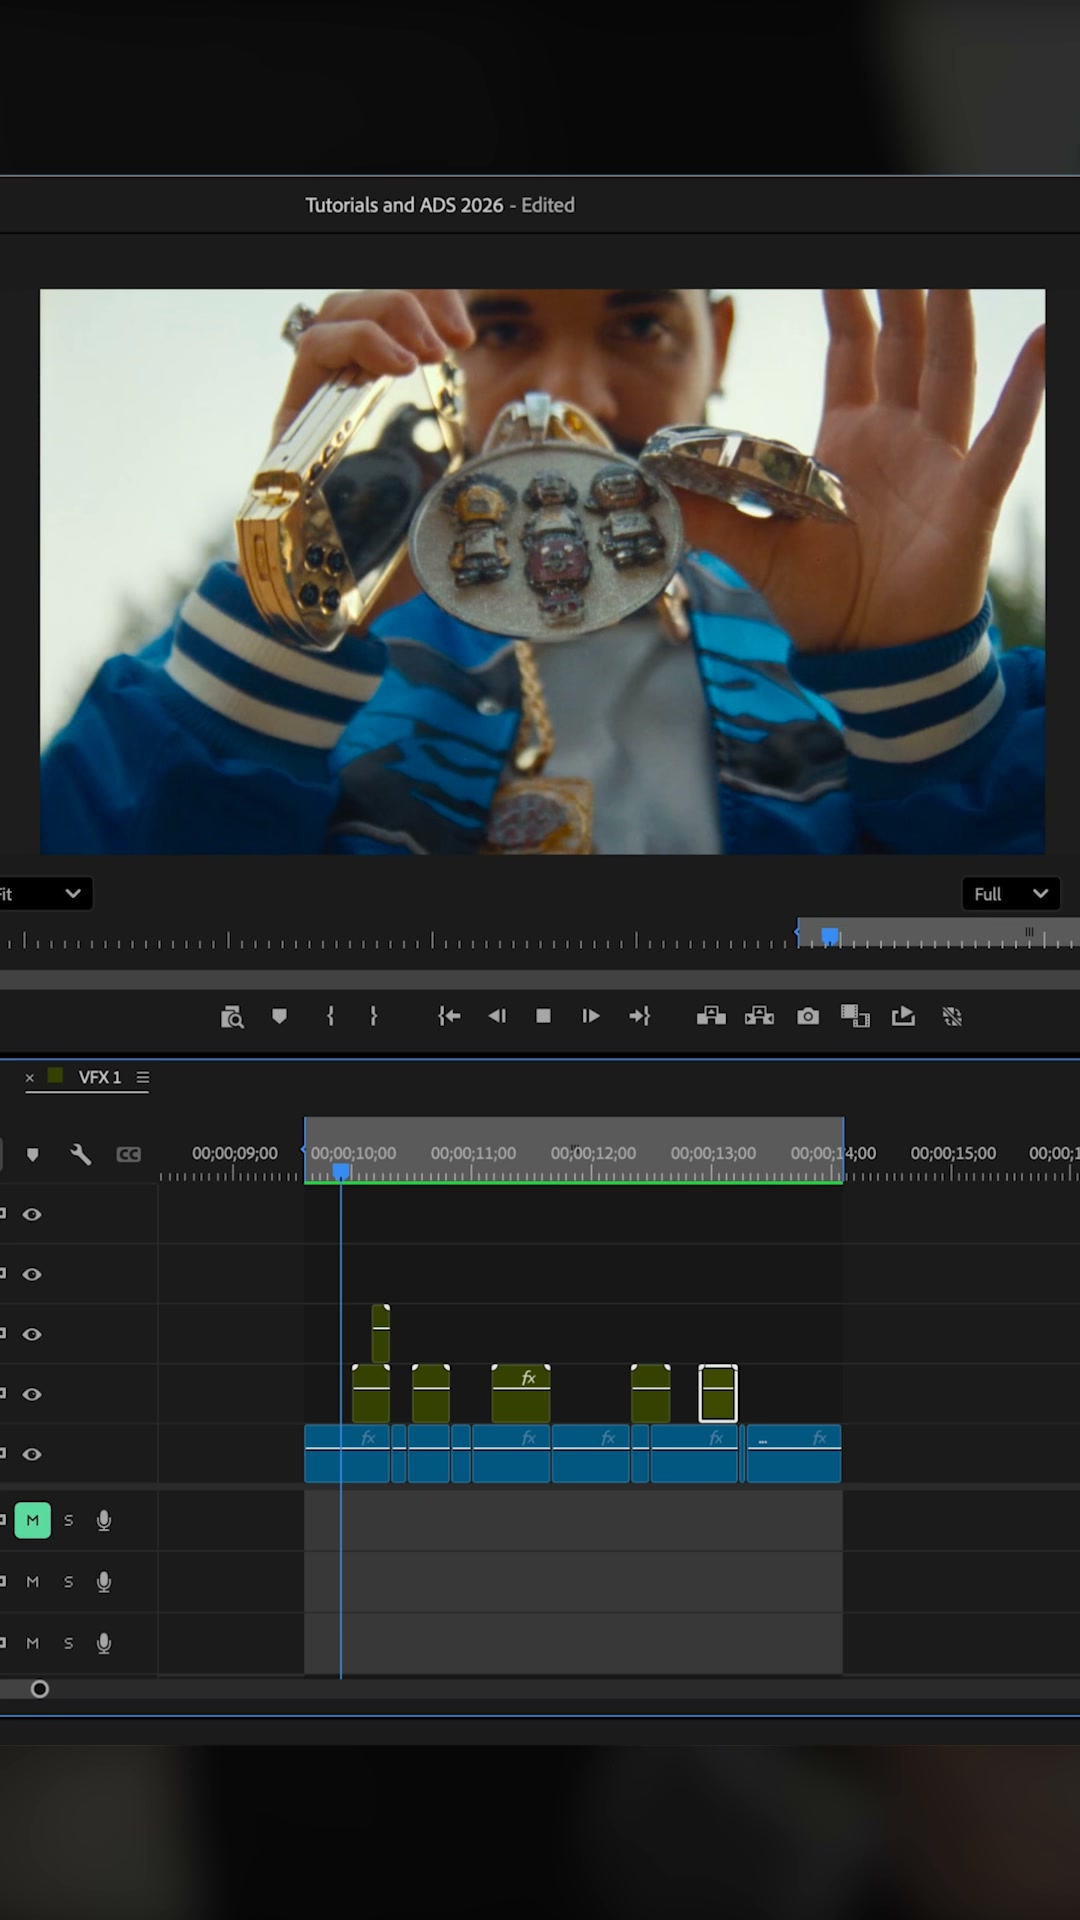
Task: Click the timeline blue playhead handle
Action: (x=341, y=1171)
